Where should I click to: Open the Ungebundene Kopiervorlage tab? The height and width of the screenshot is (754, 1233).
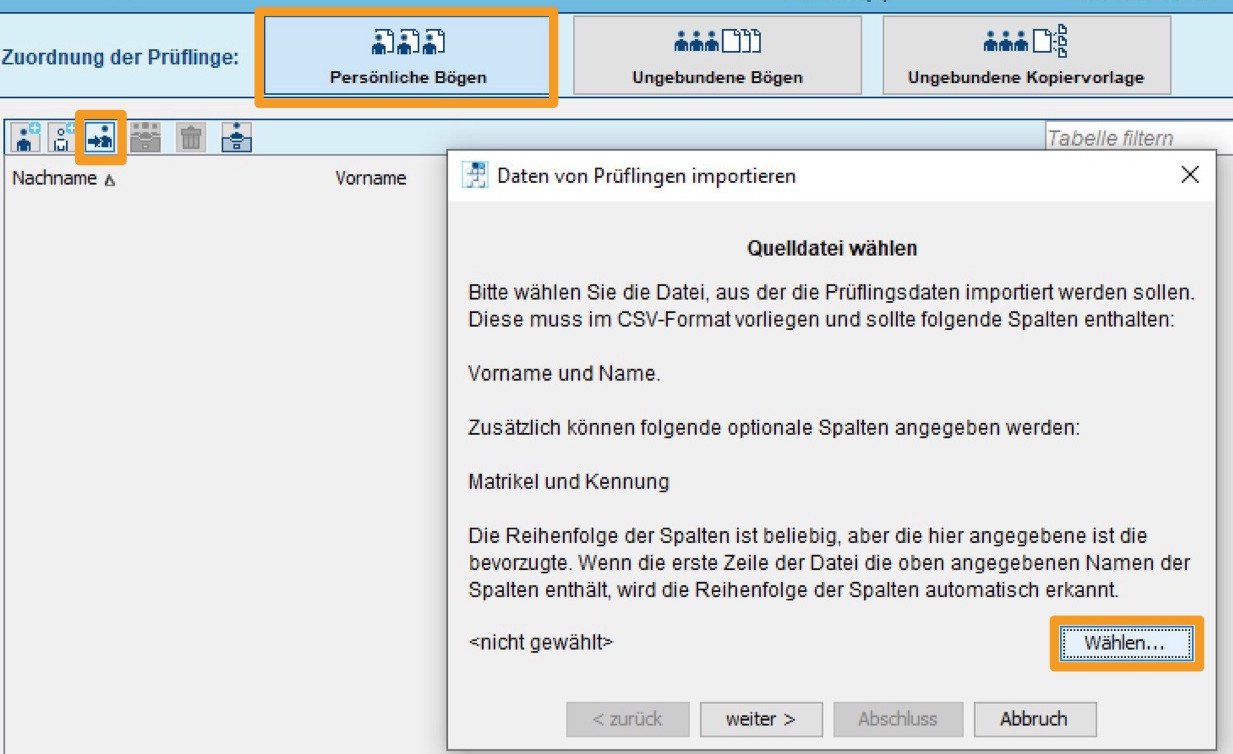[1026, 55]
